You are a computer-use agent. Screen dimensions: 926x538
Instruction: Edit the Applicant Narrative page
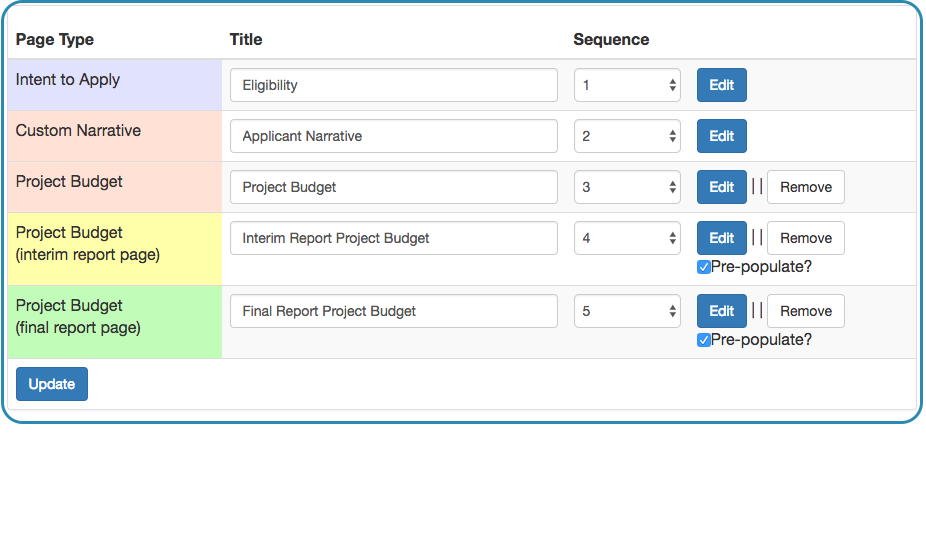[721, 136]
